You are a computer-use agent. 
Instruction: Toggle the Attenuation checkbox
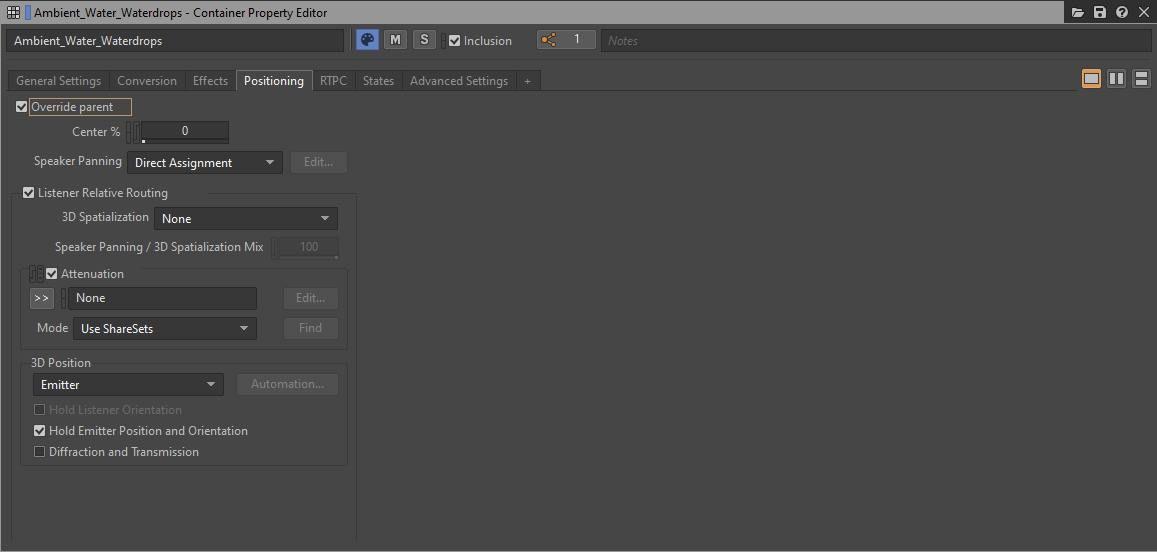[x=52, y=274]
